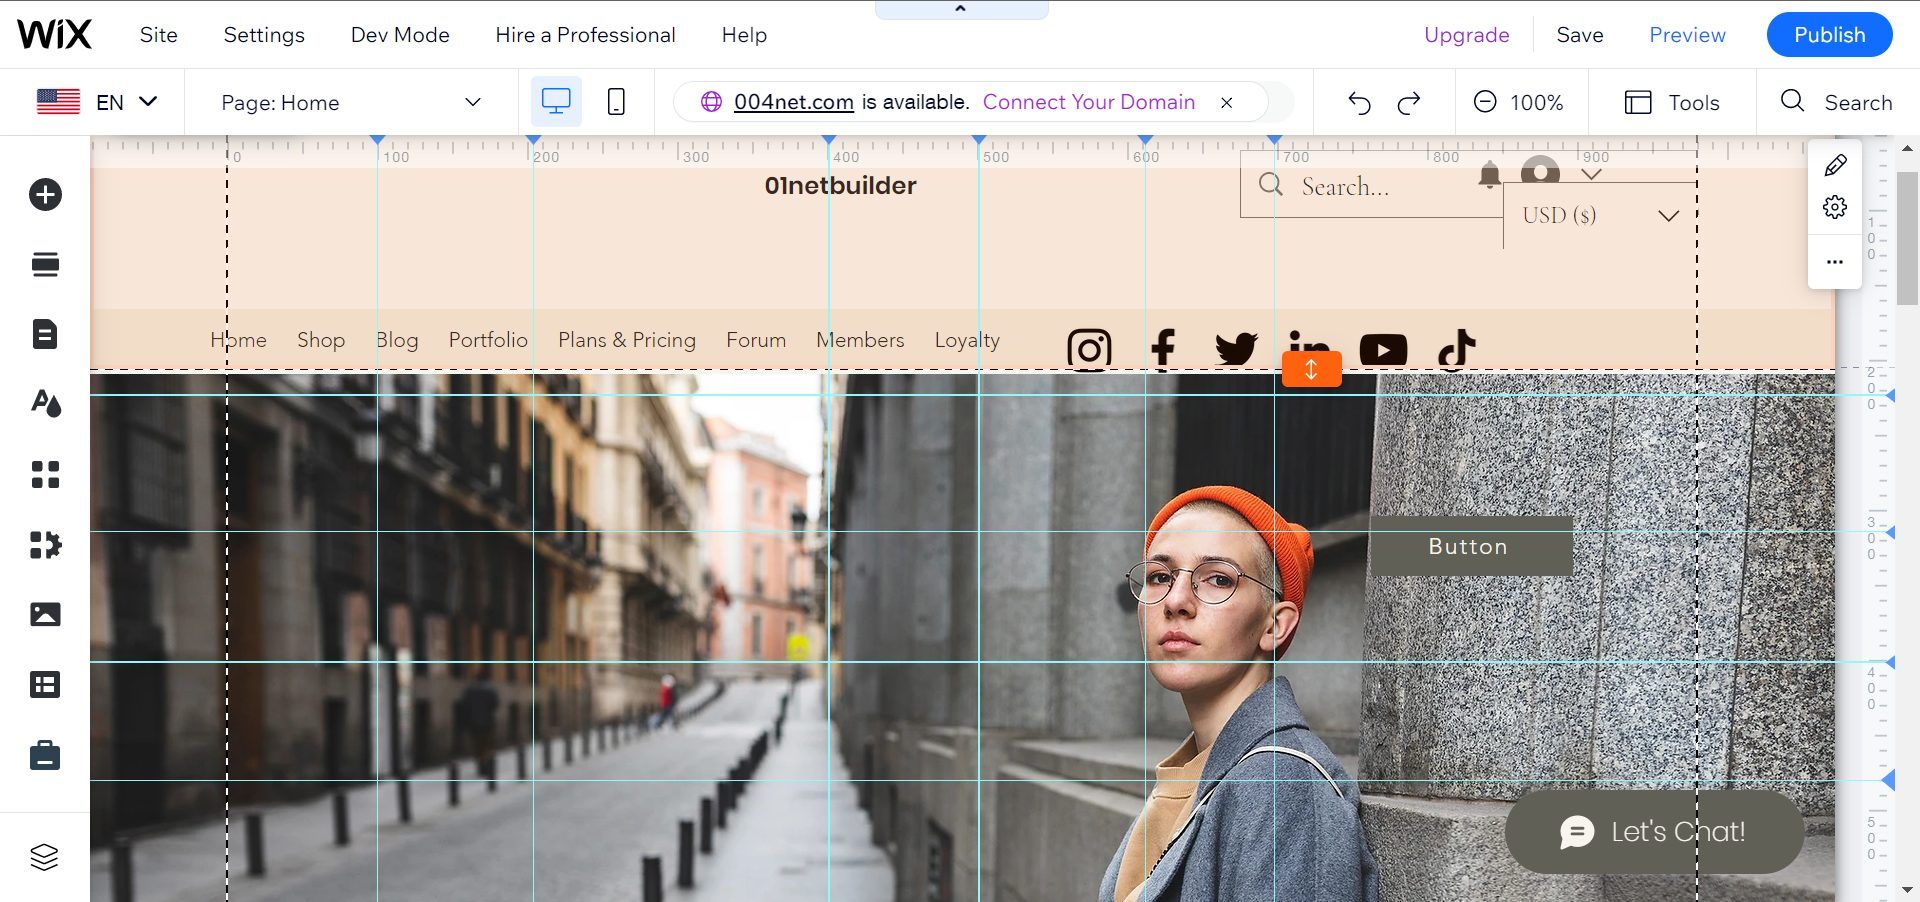Open the Layers panel icon
Viewport: 1920px width, 902px height.
point(45,857)
